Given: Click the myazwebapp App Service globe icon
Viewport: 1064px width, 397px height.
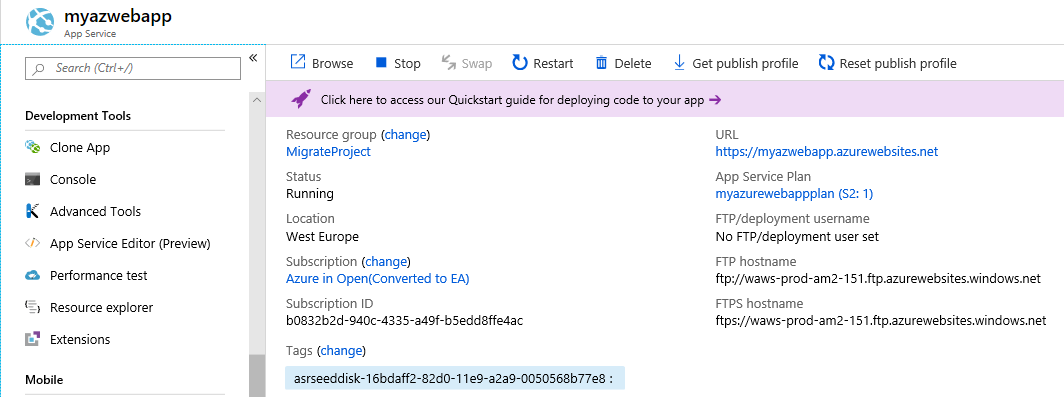Looking at the screenshot, I should point(40,21).
